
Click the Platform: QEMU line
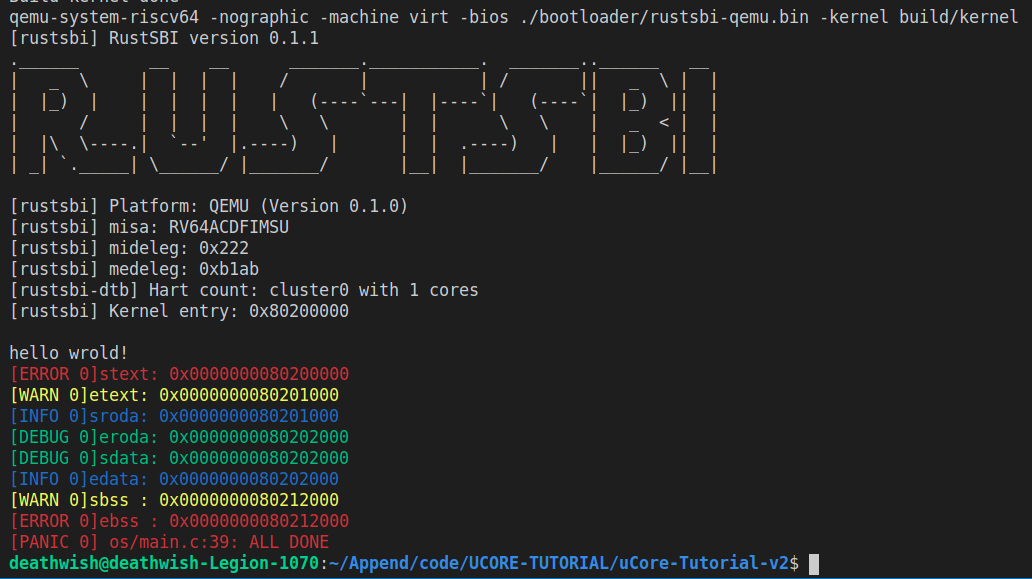(x=209, y=206)
